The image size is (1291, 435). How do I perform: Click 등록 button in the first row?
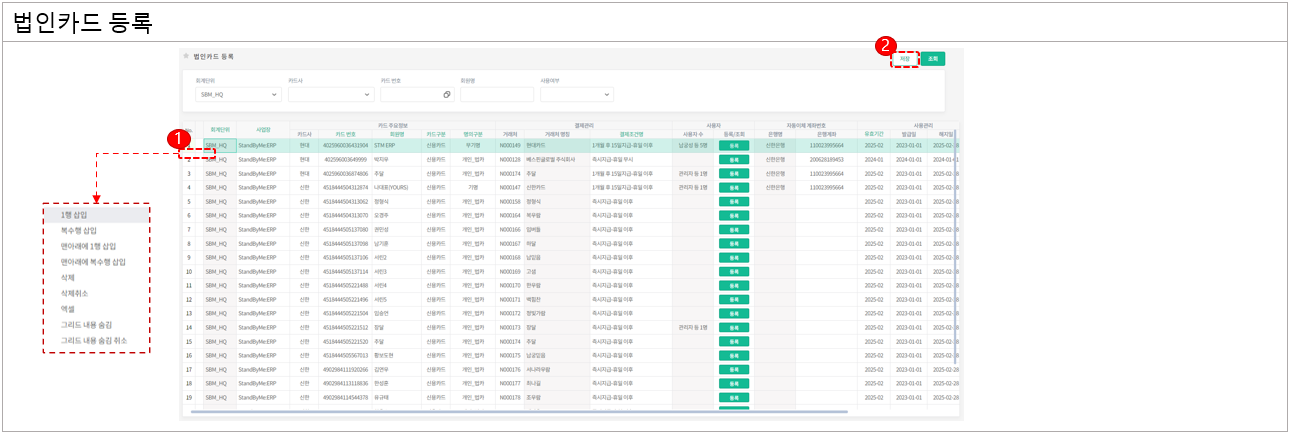click(733, 146)
